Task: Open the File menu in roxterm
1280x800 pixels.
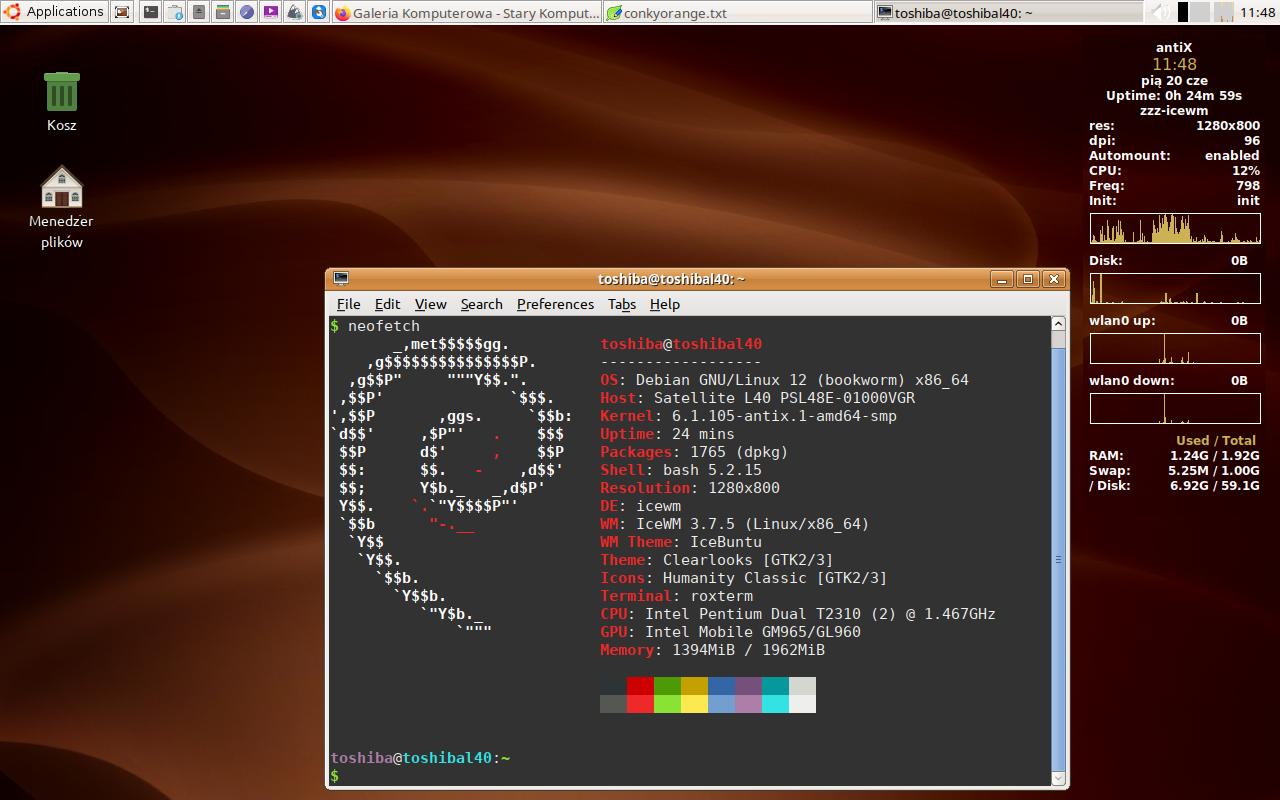Action: pos(348,304)
